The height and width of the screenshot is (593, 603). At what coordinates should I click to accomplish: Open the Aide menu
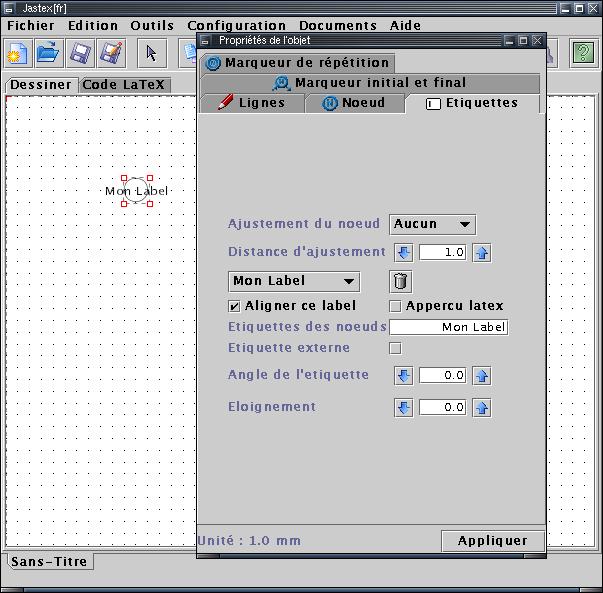(x=405, y=26)
